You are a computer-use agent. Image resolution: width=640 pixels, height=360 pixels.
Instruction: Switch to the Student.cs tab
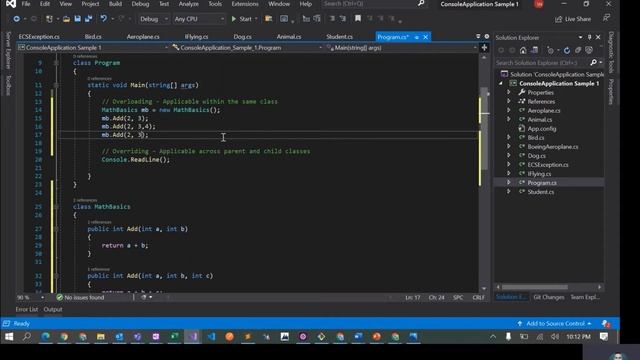(339, 37)
